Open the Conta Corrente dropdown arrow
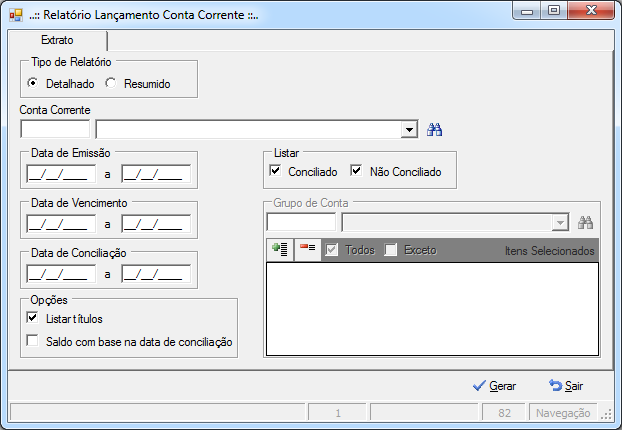The height and width of the screenshot is (430, 622). coord(409,129)
